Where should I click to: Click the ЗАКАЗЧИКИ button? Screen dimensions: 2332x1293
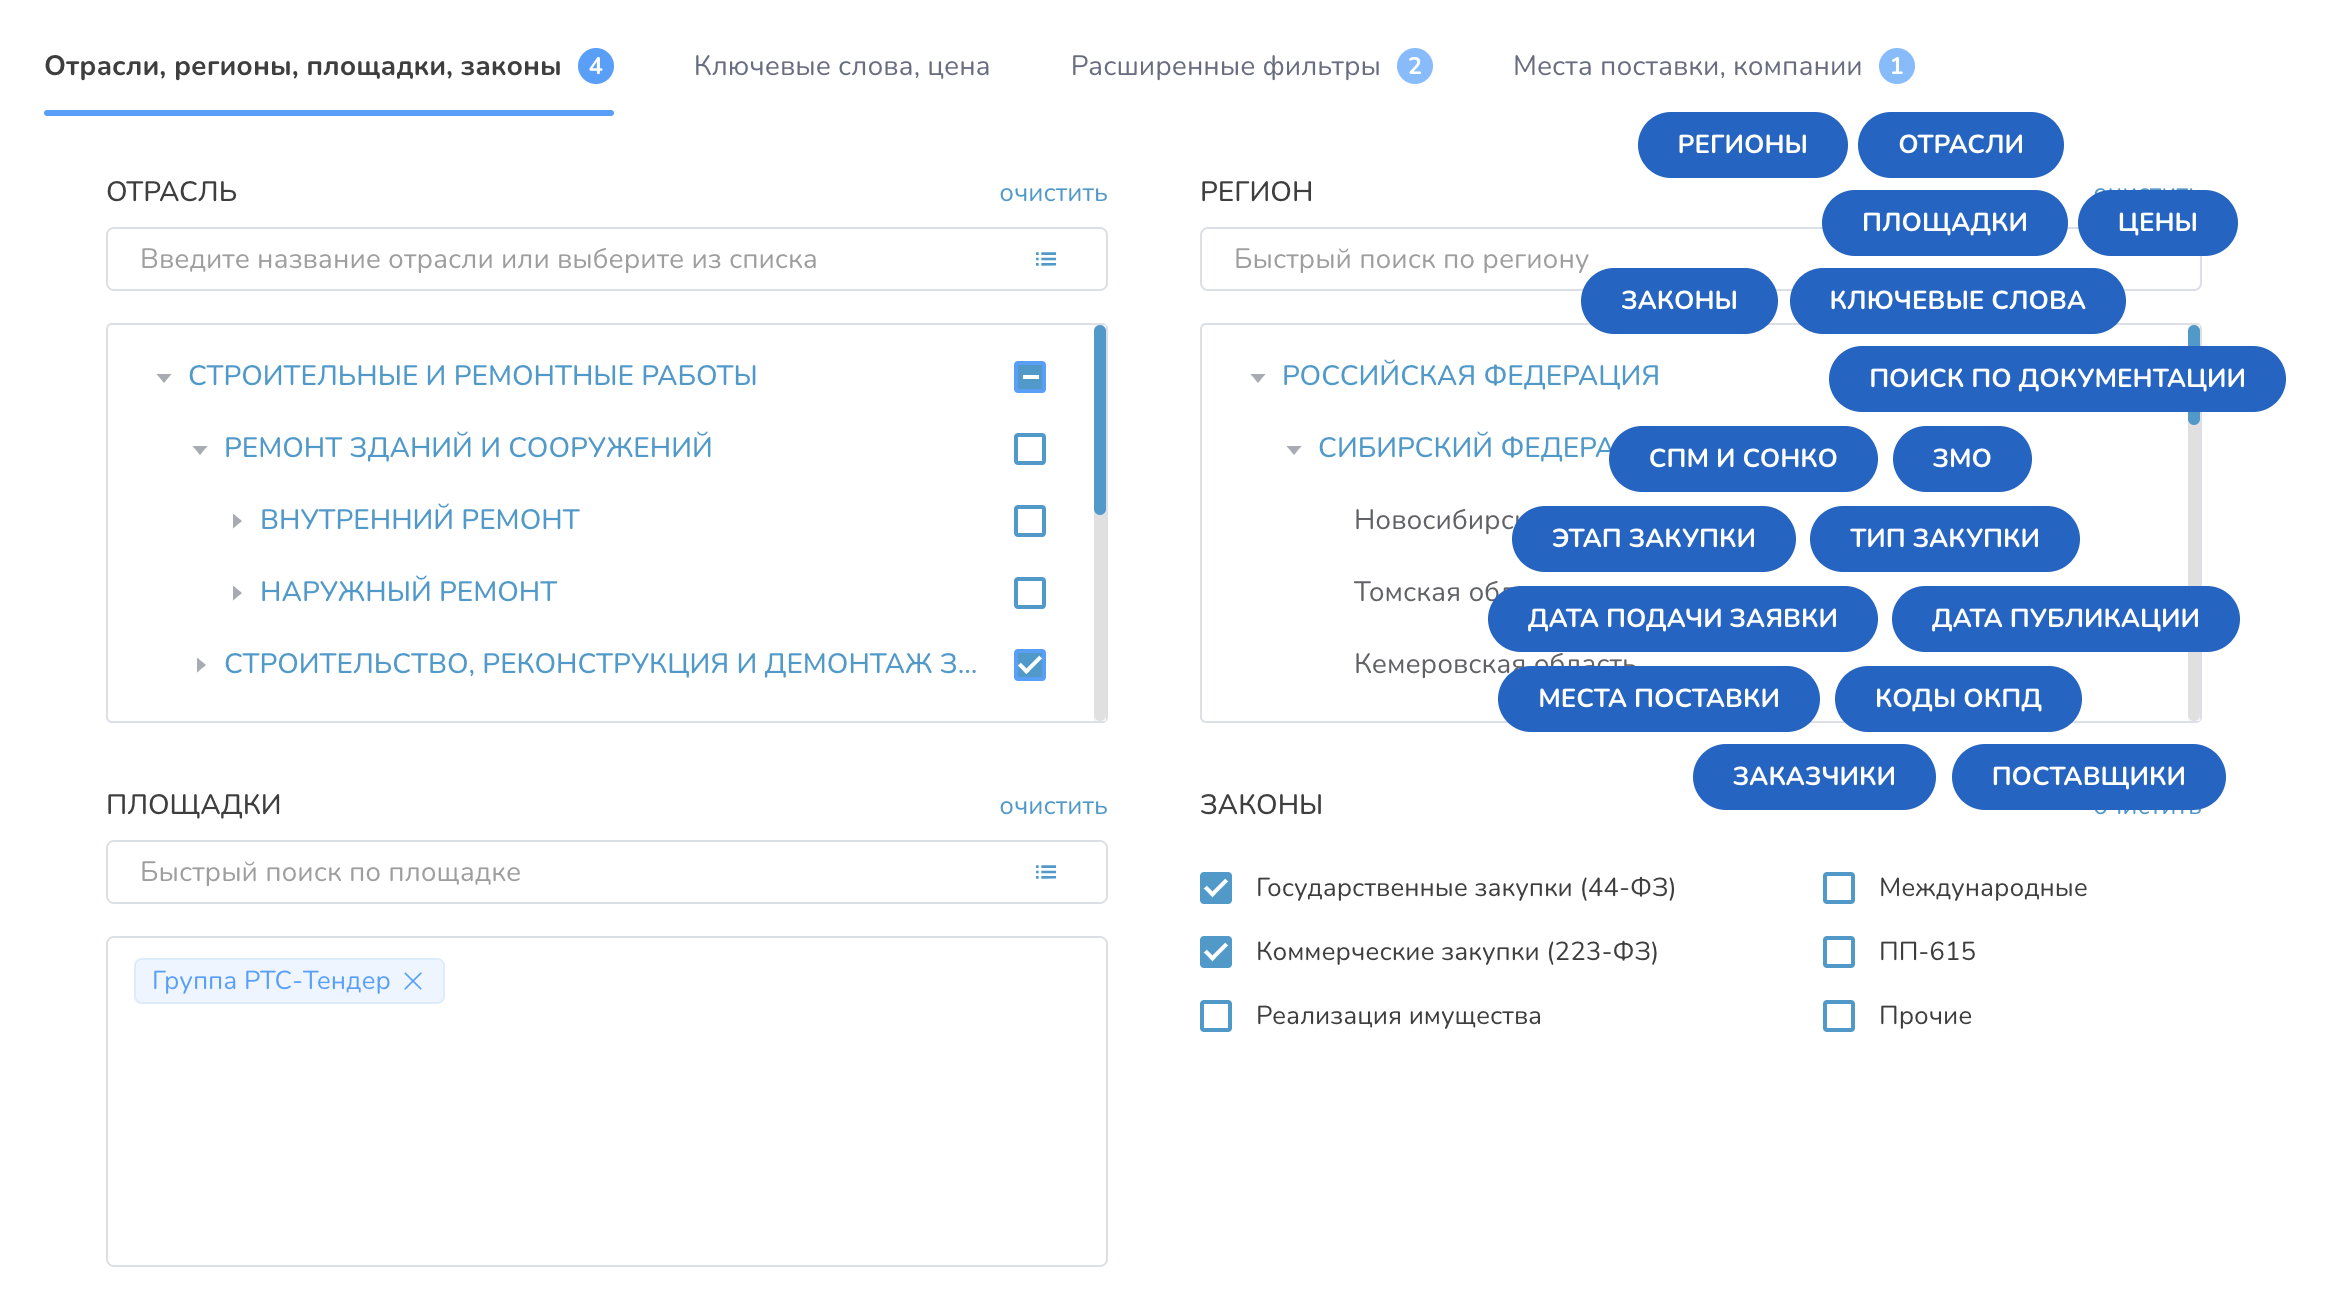tap(1814, 777)
